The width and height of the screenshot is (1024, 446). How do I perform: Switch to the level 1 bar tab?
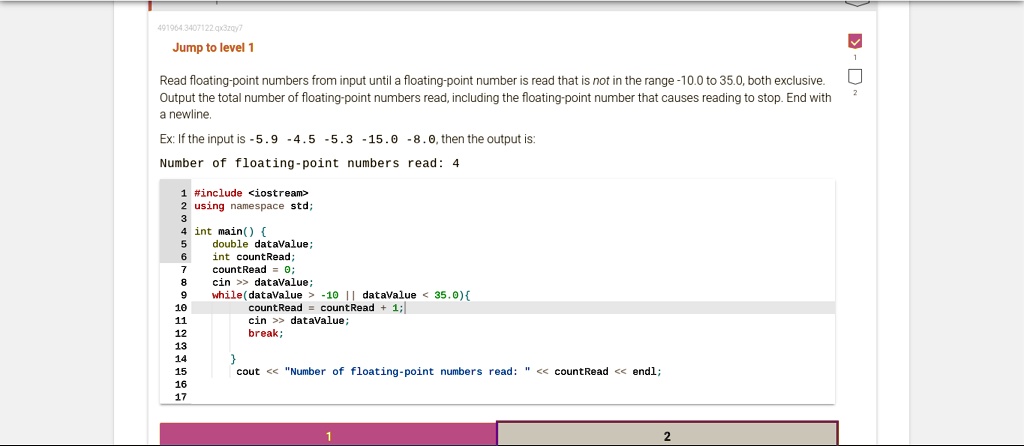(x=328, y=435)
